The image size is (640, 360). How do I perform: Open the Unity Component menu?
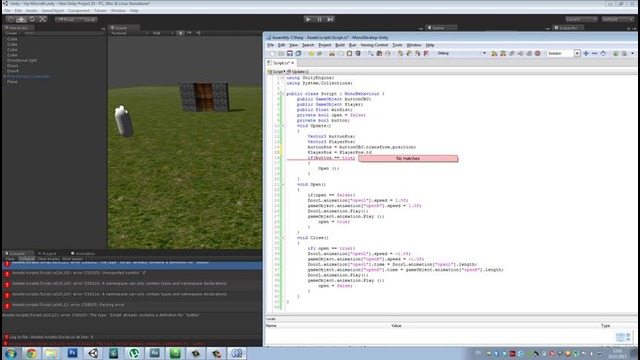click(x=79, y=11)
